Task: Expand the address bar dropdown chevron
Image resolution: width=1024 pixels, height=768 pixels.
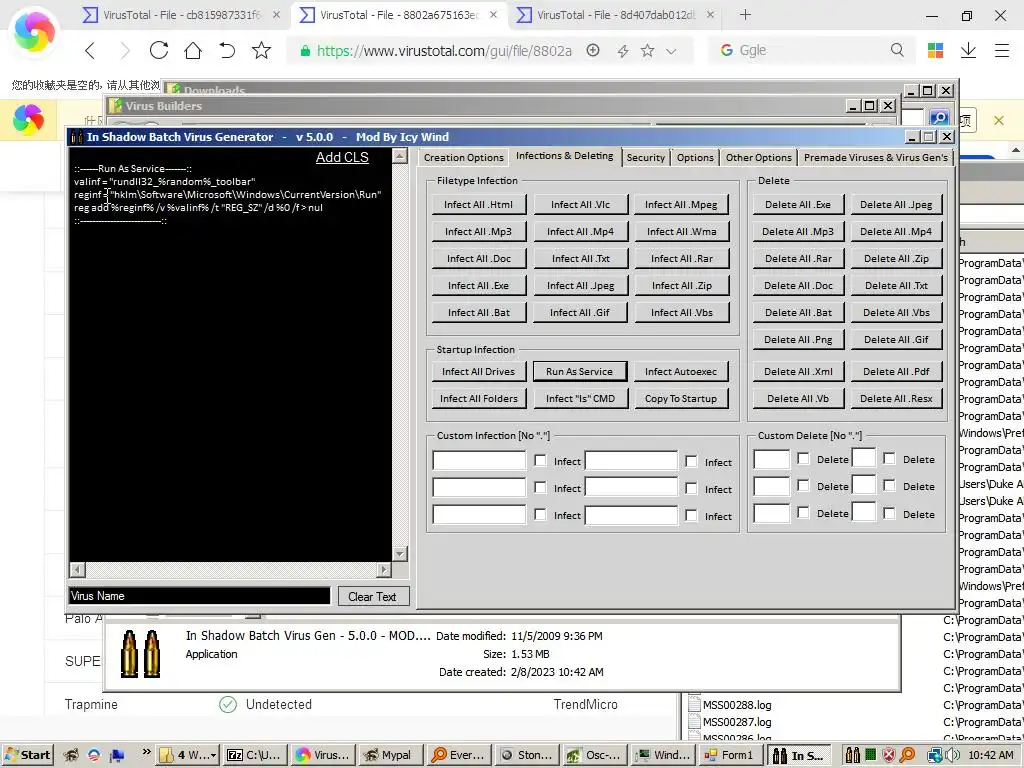Action: [x=671, y=51]
